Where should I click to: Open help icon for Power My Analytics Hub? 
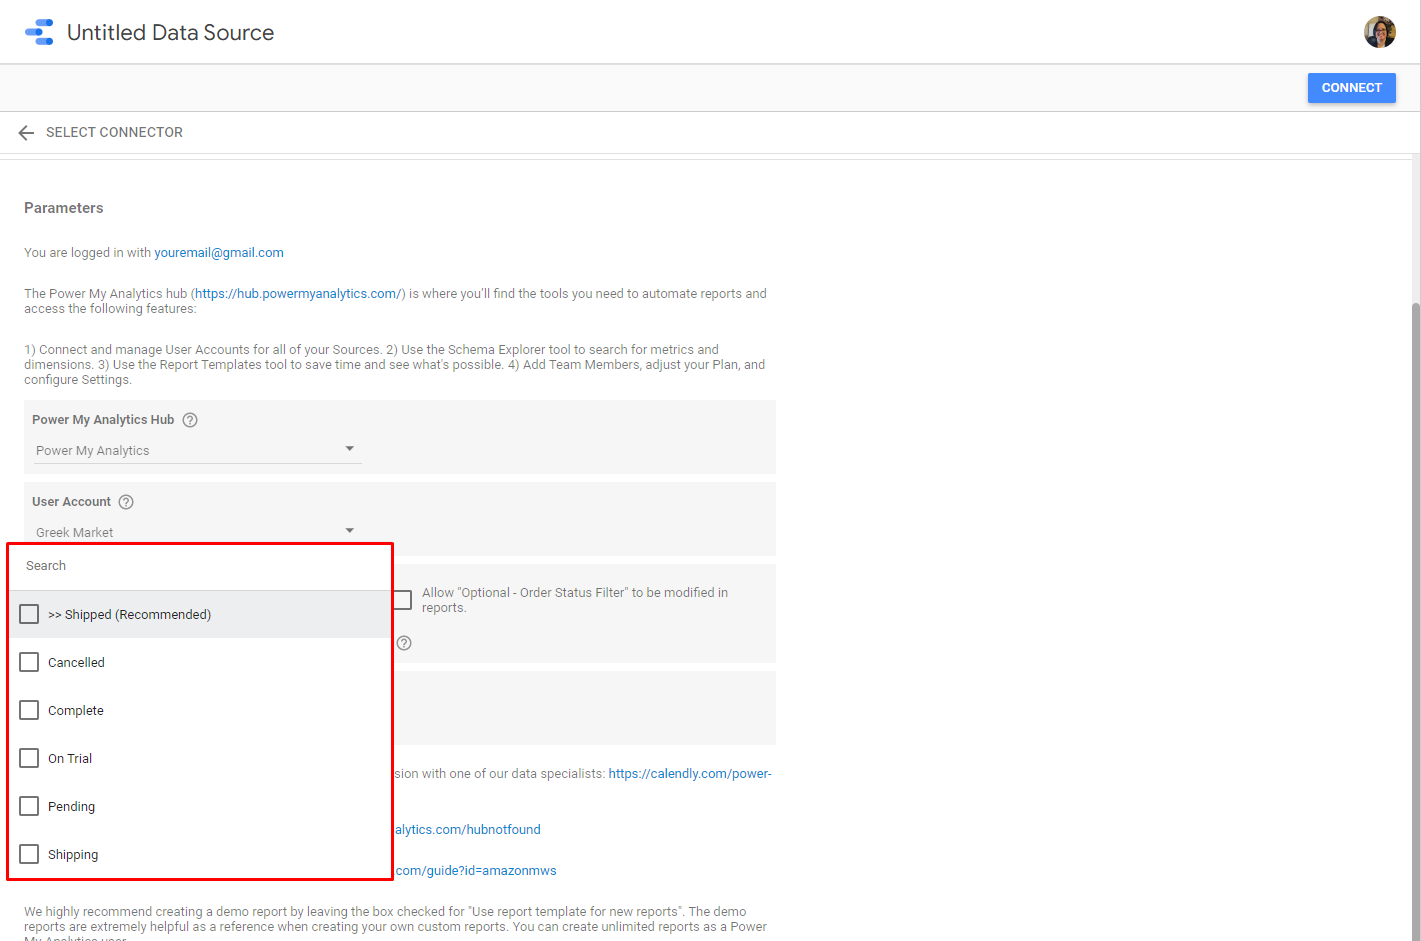pyautogui.click(x=190, y=420)
